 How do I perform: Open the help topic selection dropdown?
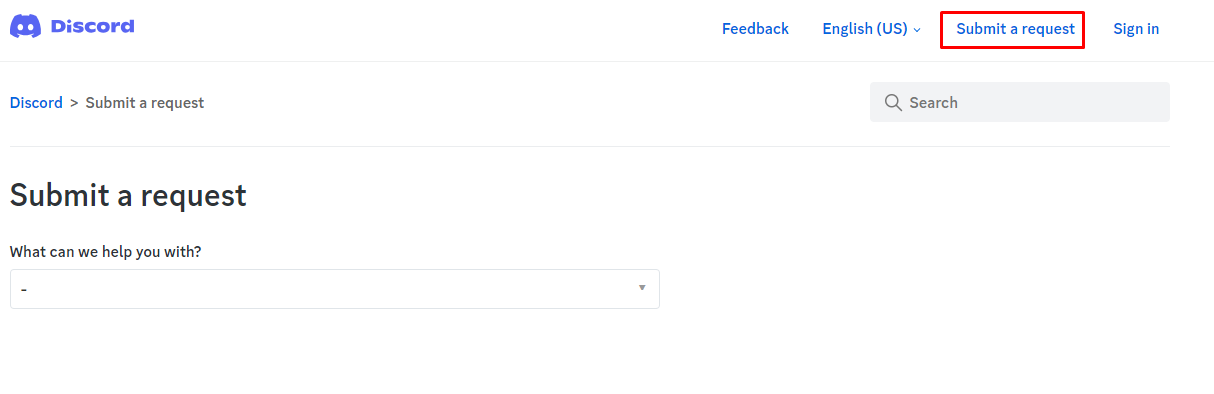(x=335, y=289)
